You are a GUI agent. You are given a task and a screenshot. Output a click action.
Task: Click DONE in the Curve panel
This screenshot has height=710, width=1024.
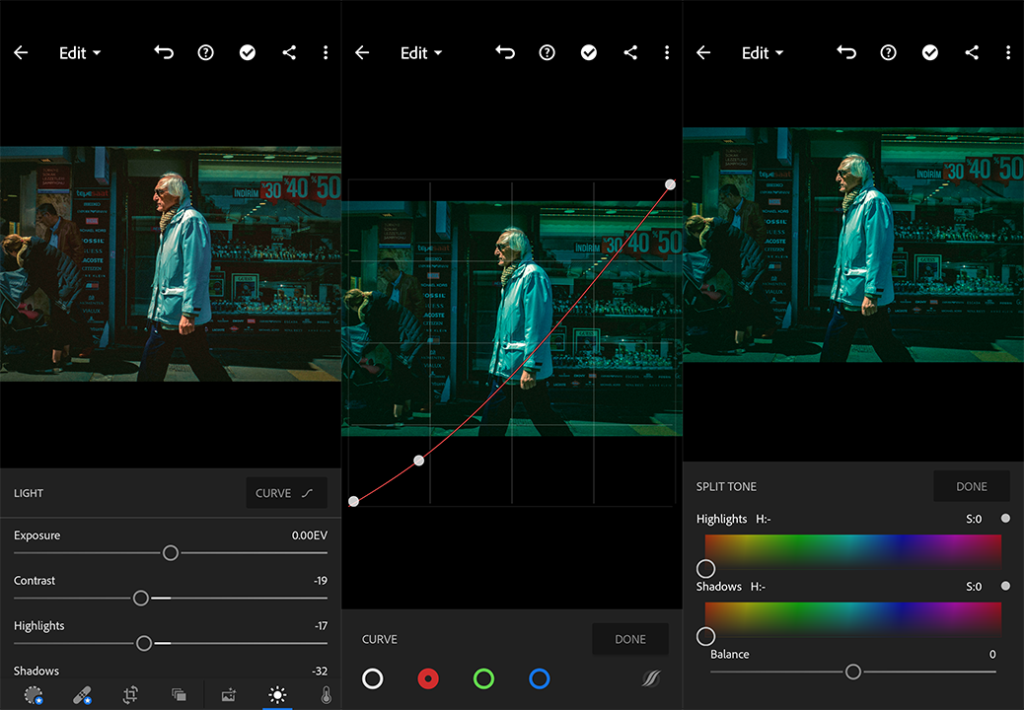[630, 639]
